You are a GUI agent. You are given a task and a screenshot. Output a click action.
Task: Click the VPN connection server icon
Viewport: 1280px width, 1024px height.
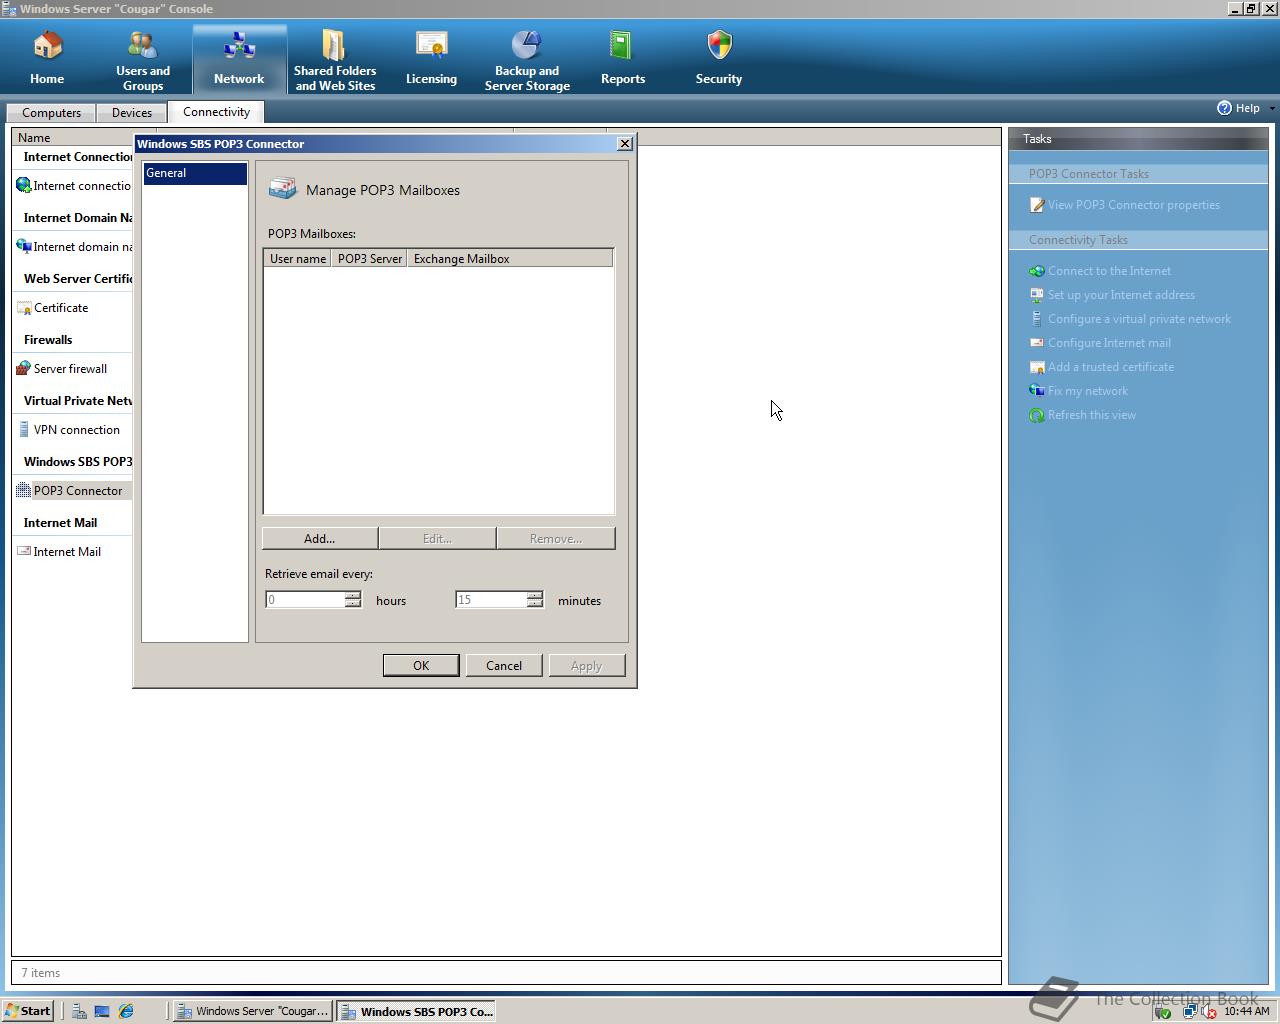(x=24, y=429)
